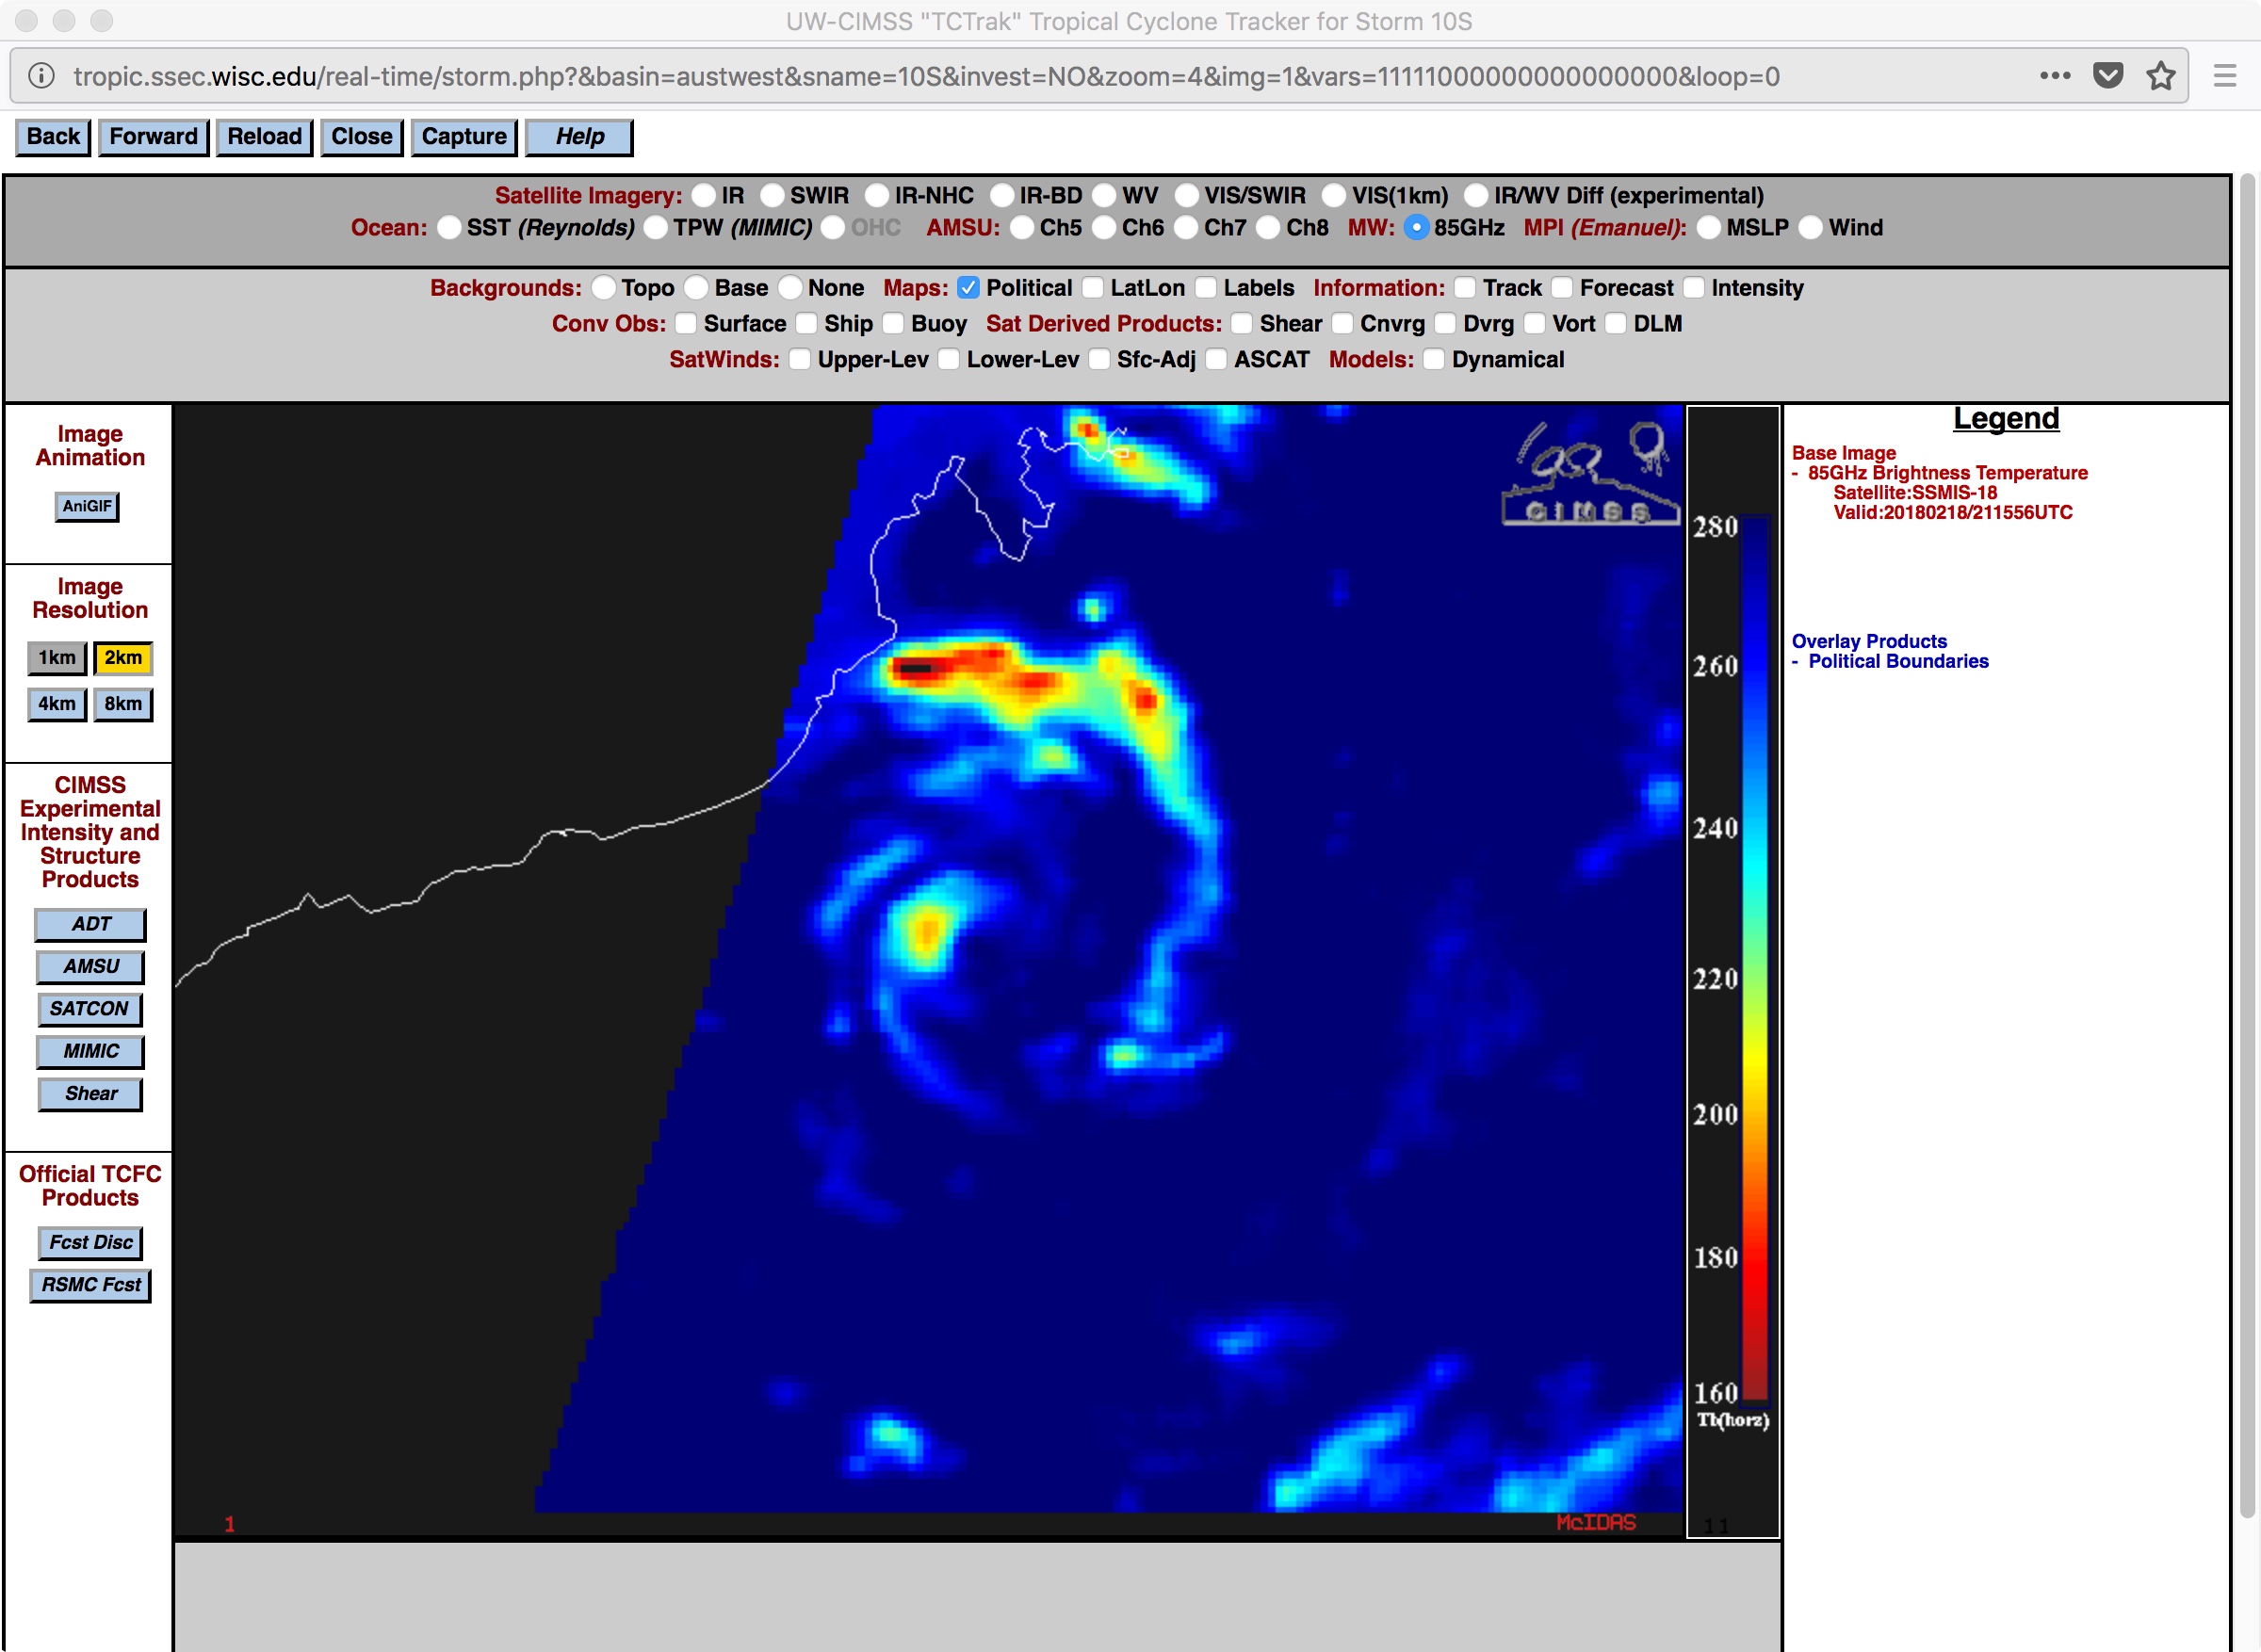Viewport: 2261px width, 1652px height.
Task: Open the browser hamburger menu
Action: (2225, 76)
